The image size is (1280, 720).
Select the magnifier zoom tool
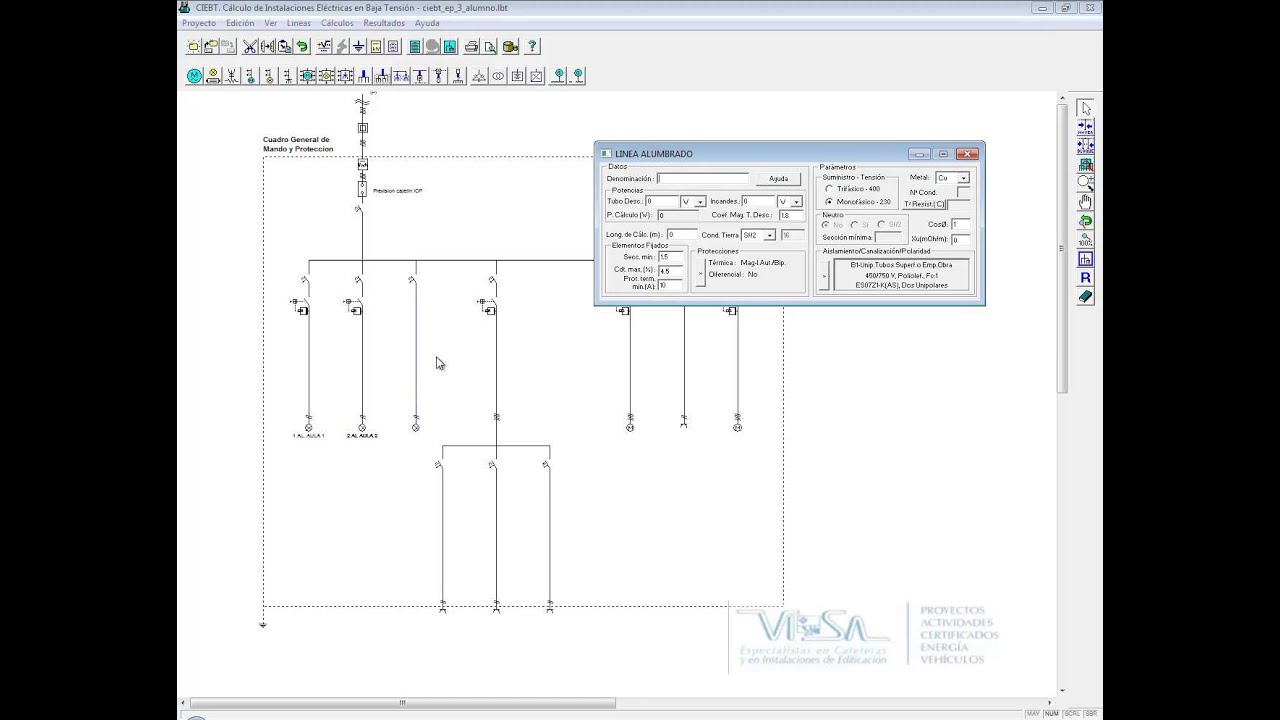tap(1086, 183)
